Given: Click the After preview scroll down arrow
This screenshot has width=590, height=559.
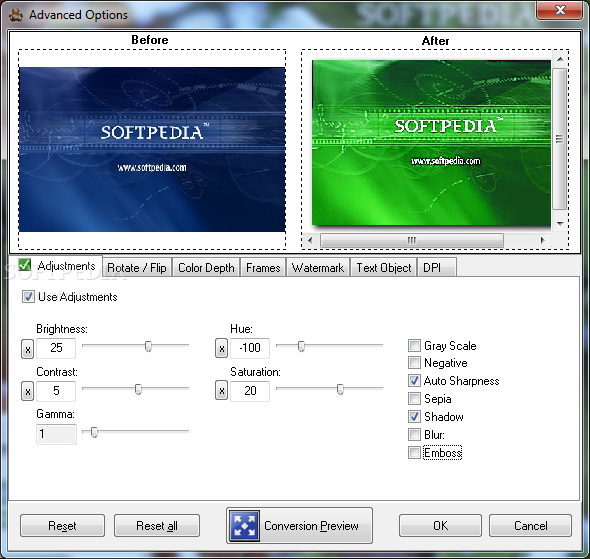Looking at the screenshot, I should [x=560, y=223].
